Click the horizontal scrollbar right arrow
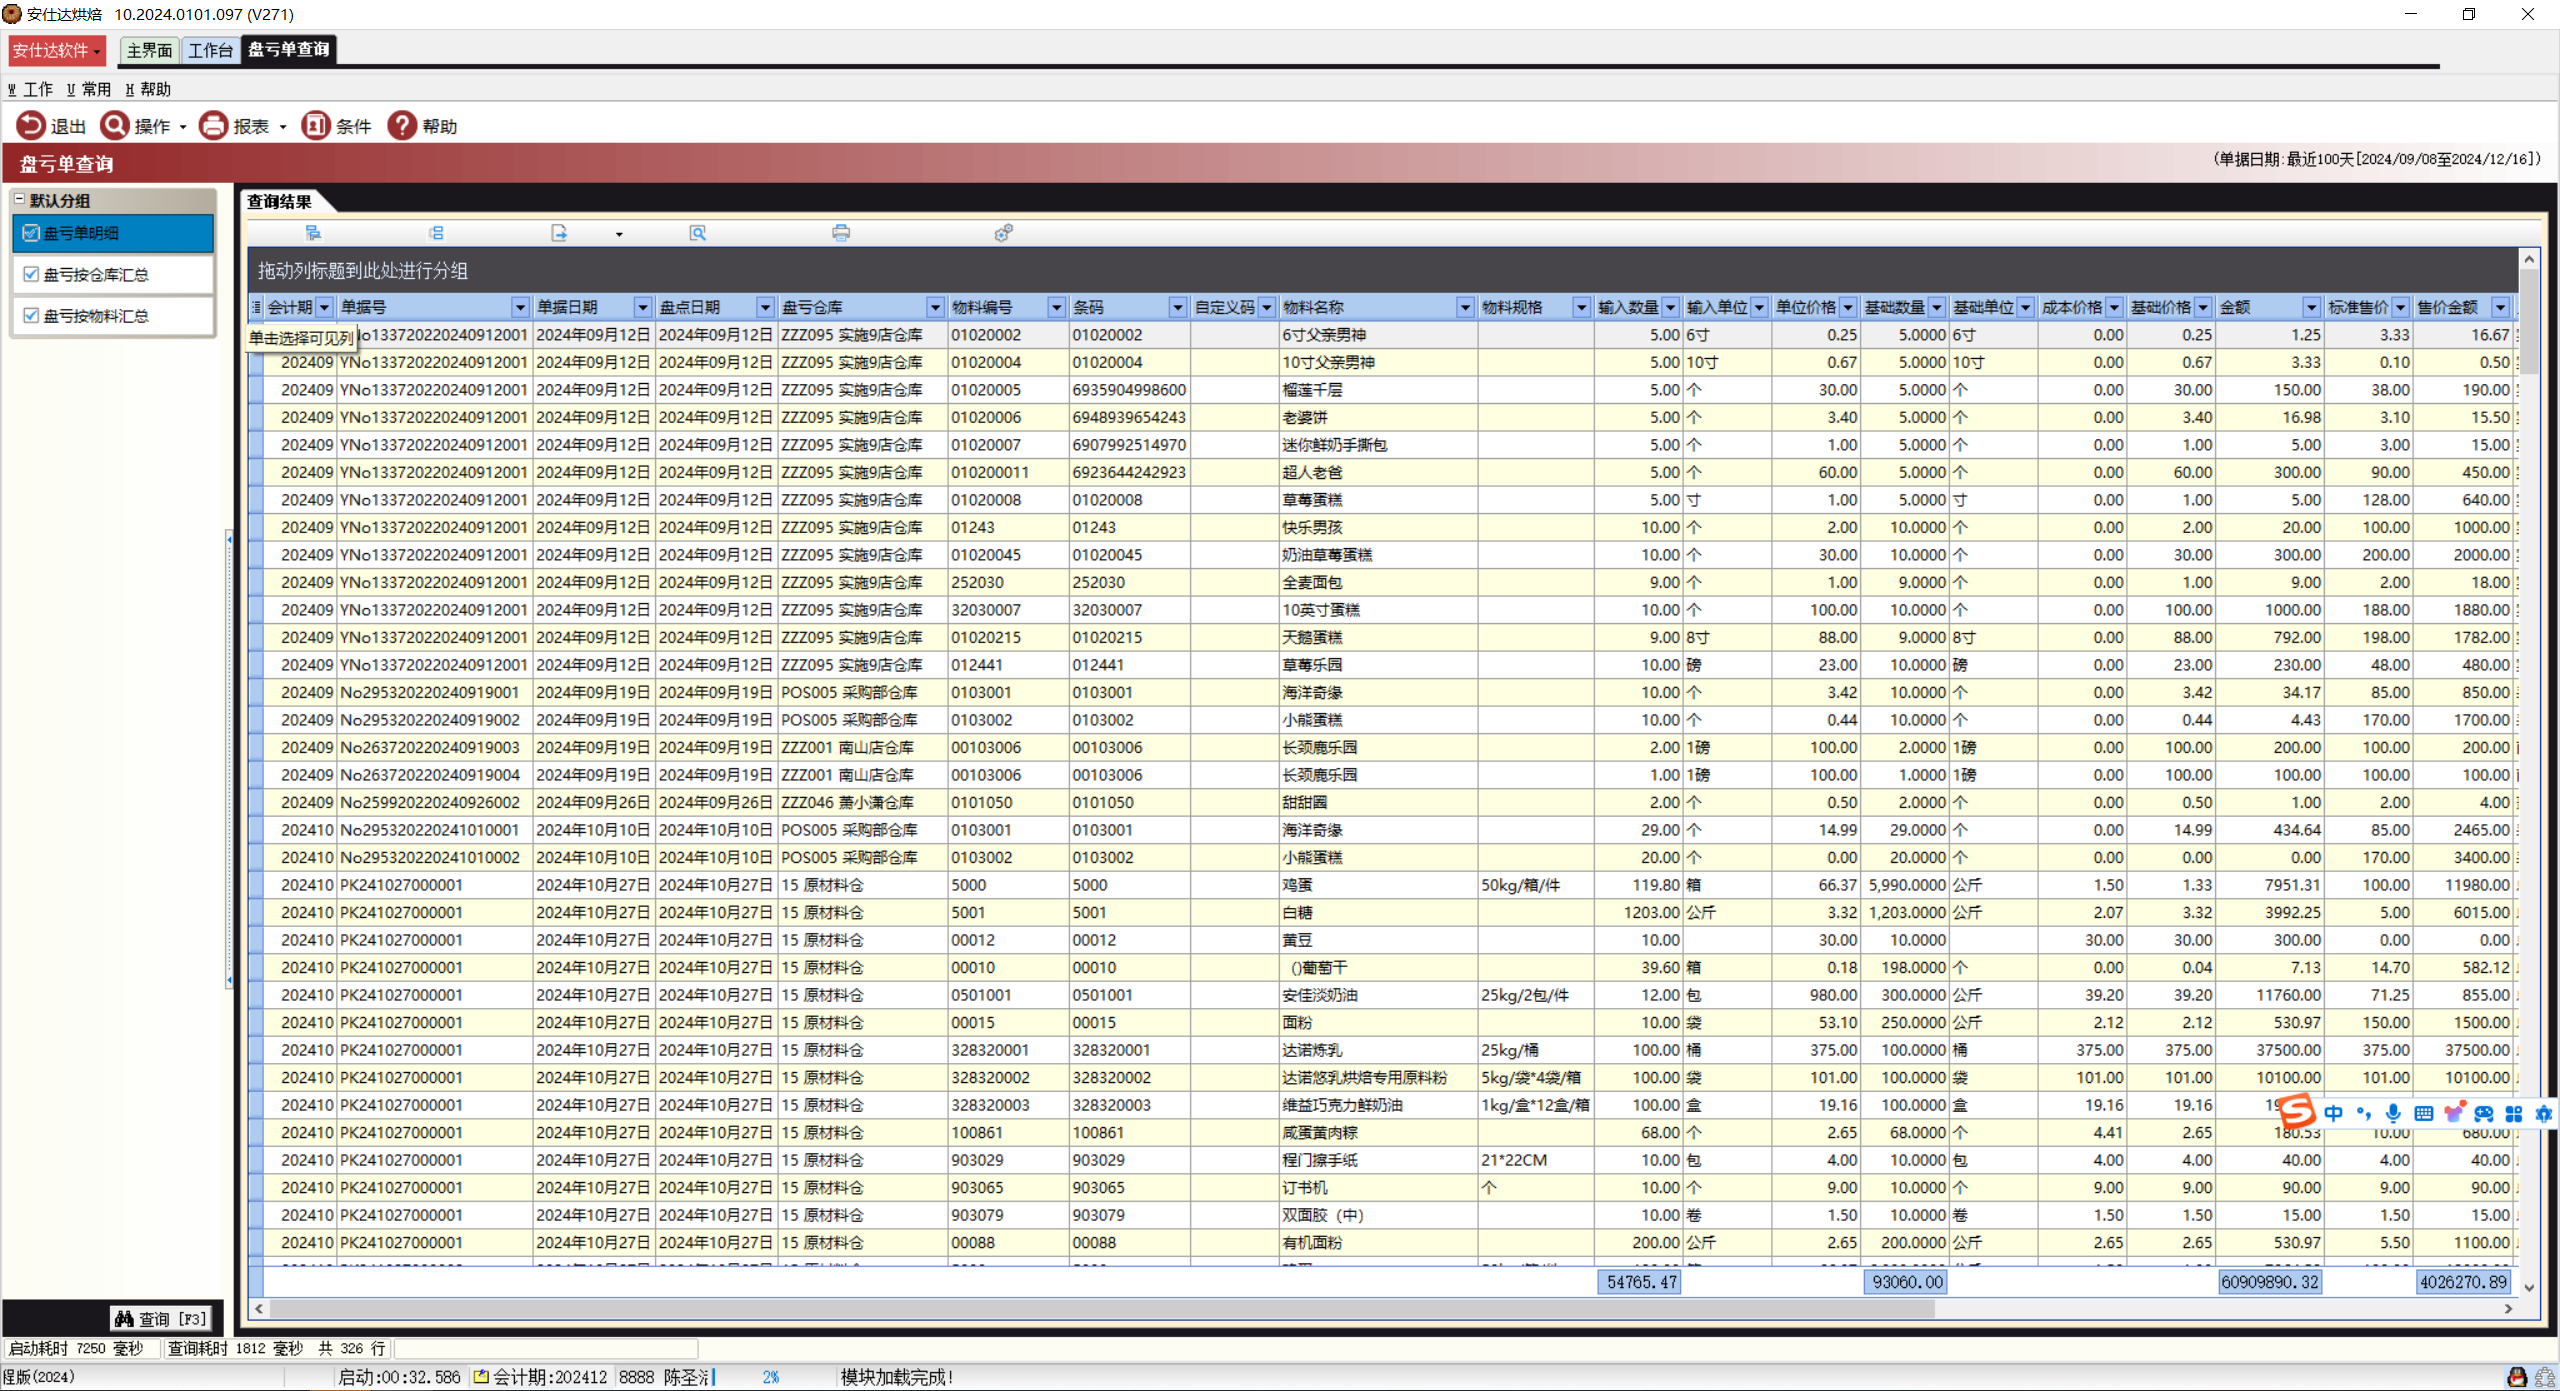Image resolution: width=2560 pixels, height=1391 pixels. pyautogui.click(x=2508, y=1308)
